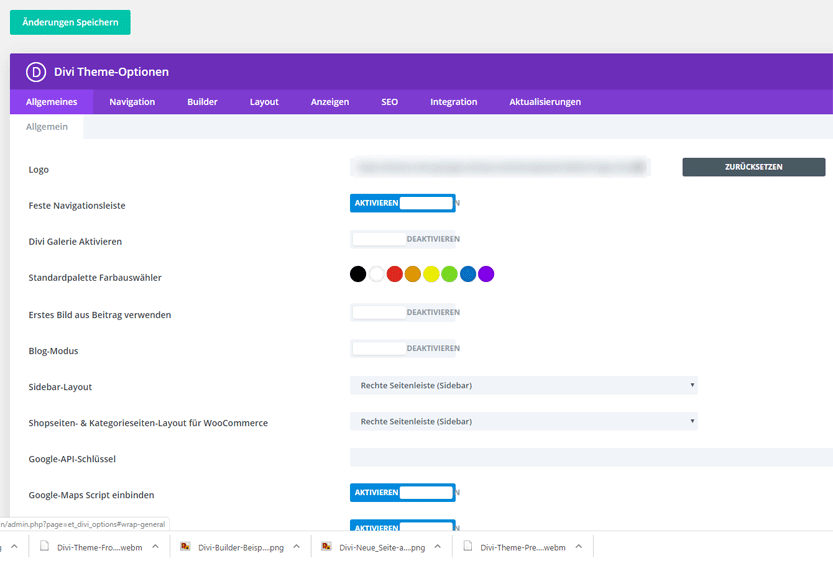The width and height of the screenshot is (833, 561).
Task: Open the Aktualisierungen tab
Action: point(545,101)
